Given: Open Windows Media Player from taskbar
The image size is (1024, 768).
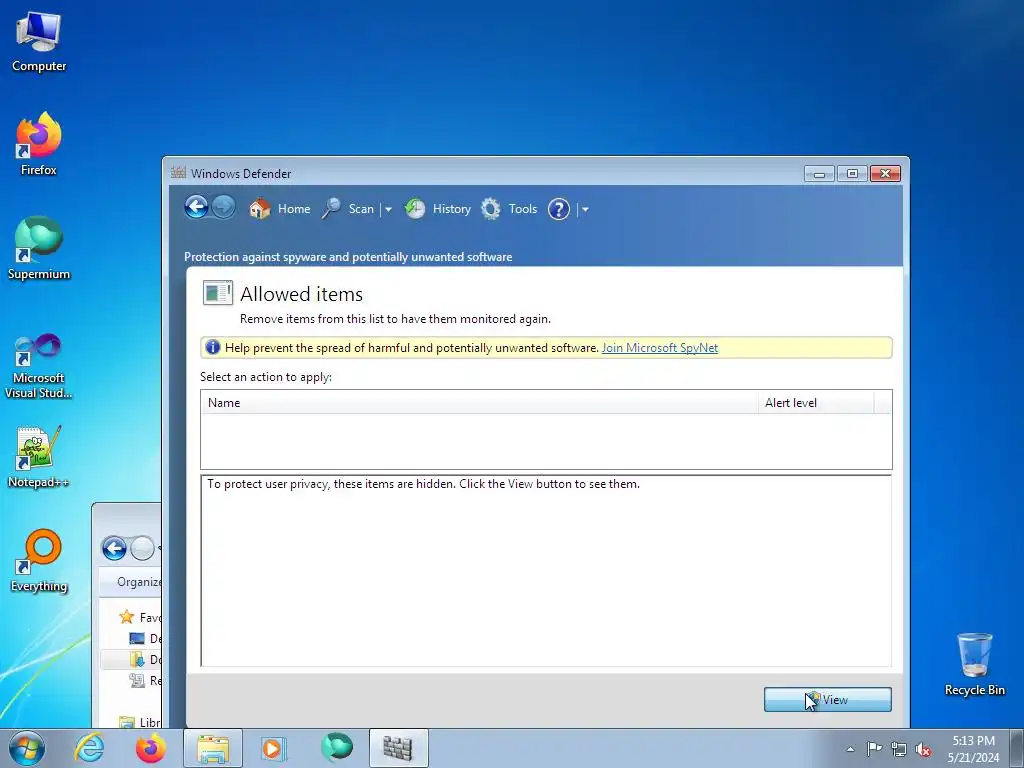Looking at the screenshot, I should coord(273,748).
